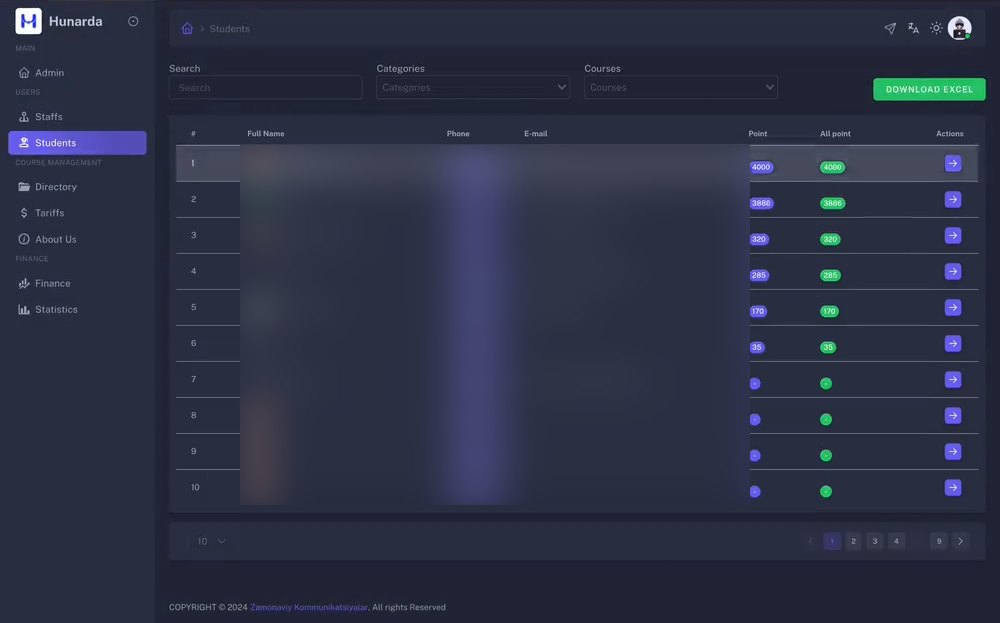Click the Students breadcrumb text
Image resolution: width=1000 pixels, height=623 pixels.
[230, 29]
